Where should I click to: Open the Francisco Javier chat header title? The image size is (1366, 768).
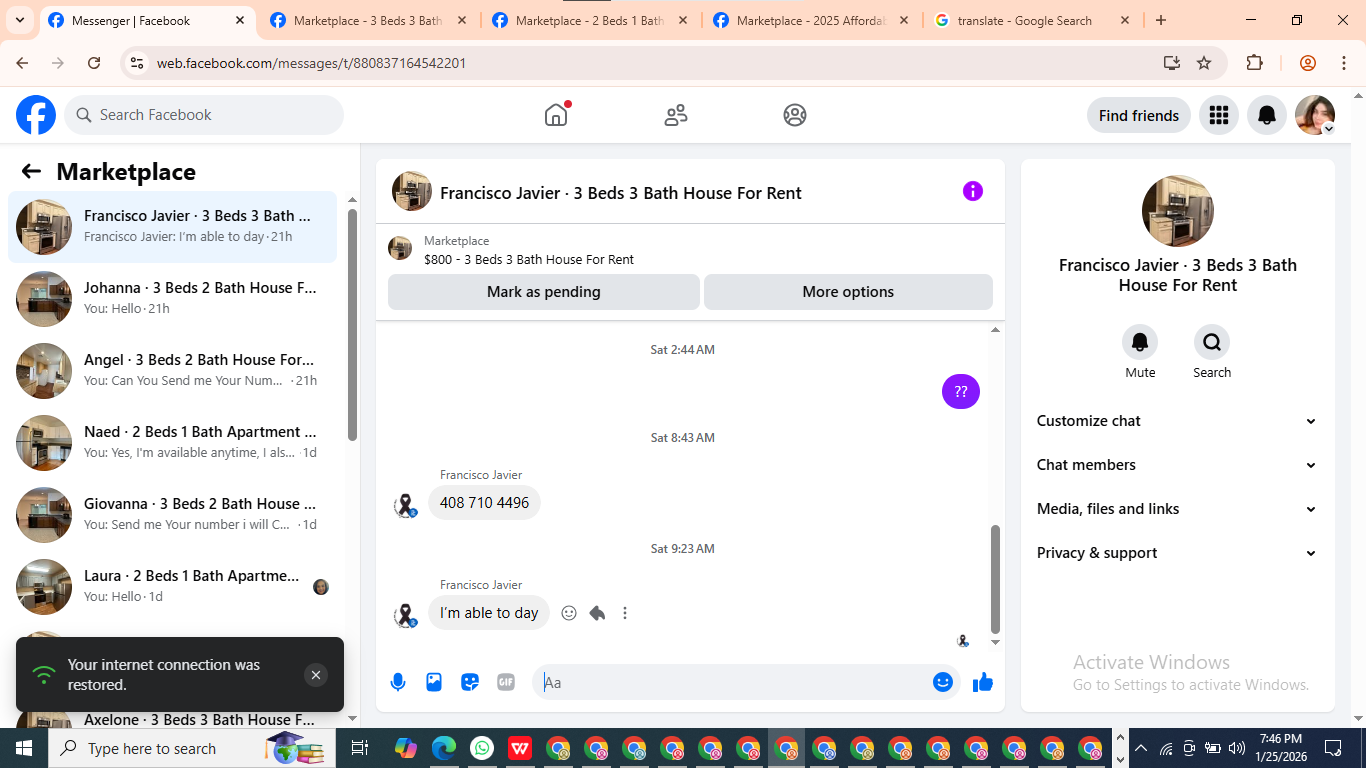(x=620, y=193)
